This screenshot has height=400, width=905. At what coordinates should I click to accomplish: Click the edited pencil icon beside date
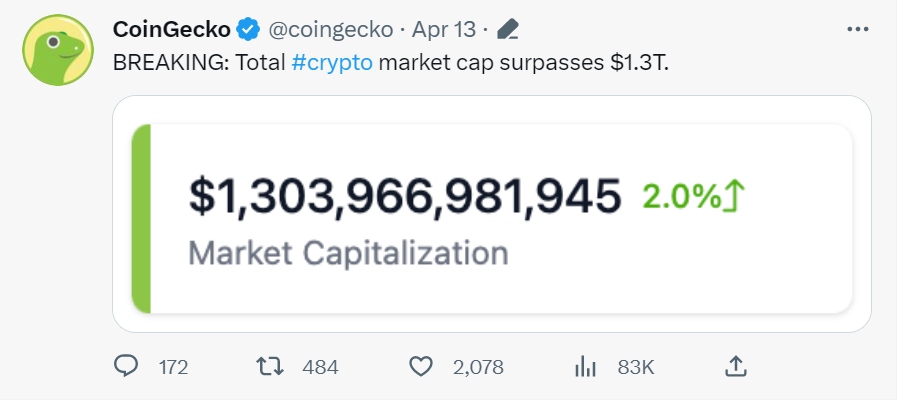tap(508, 29)
